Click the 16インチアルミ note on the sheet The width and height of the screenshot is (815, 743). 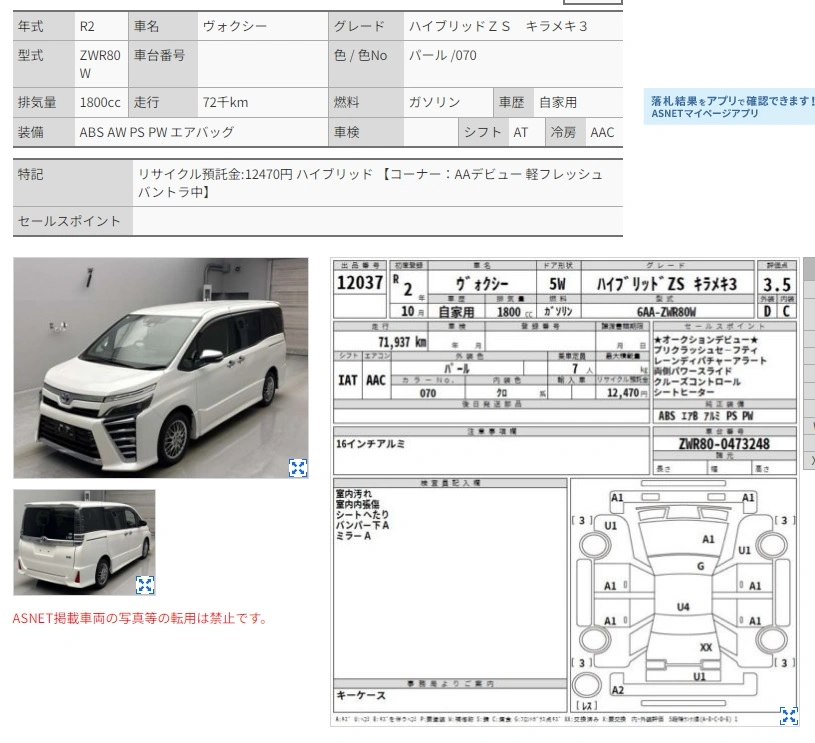tap(370, 444)
